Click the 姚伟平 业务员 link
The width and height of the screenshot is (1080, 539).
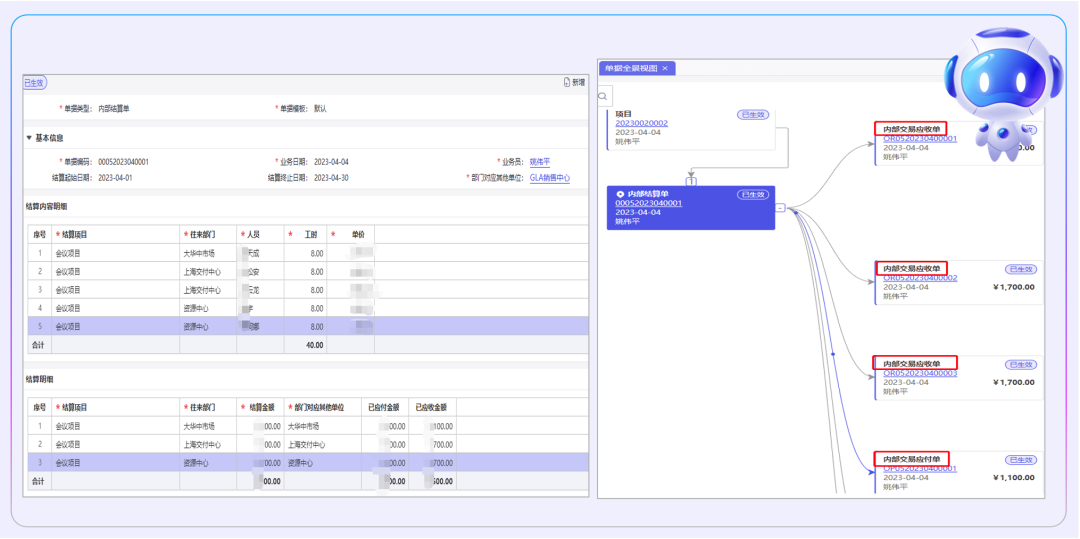click(540, 161)
